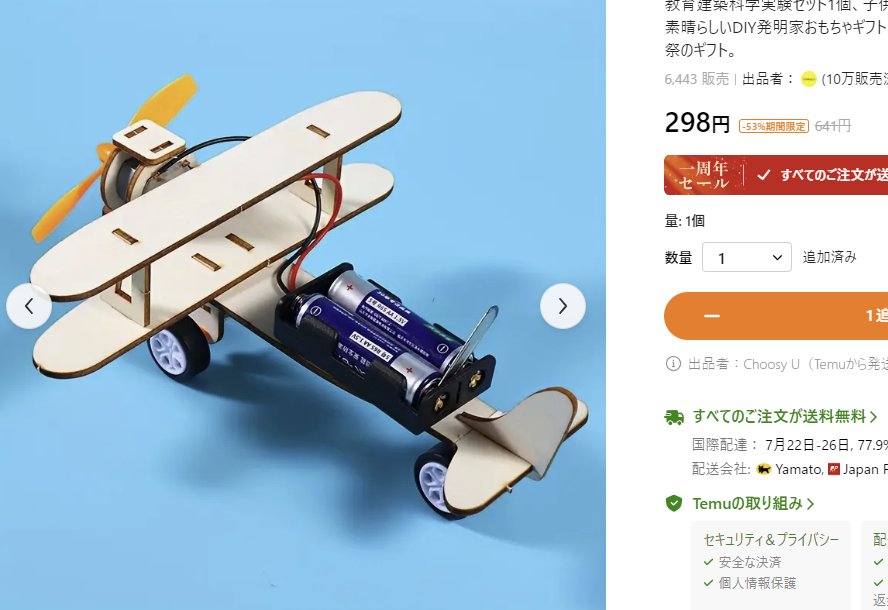888x610 pixels.
Task: Click the 298円 price
Action: (x=697, y=123)
